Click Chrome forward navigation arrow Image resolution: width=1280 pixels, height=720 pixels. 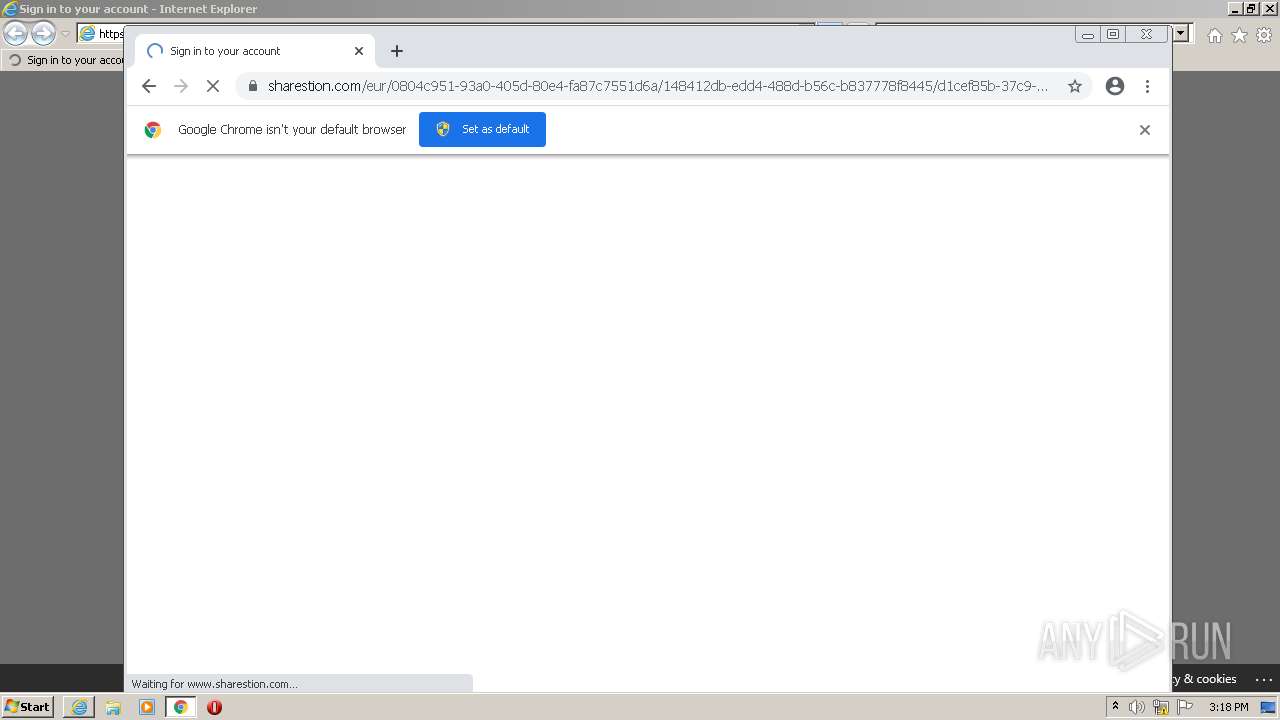coord(181,86)
